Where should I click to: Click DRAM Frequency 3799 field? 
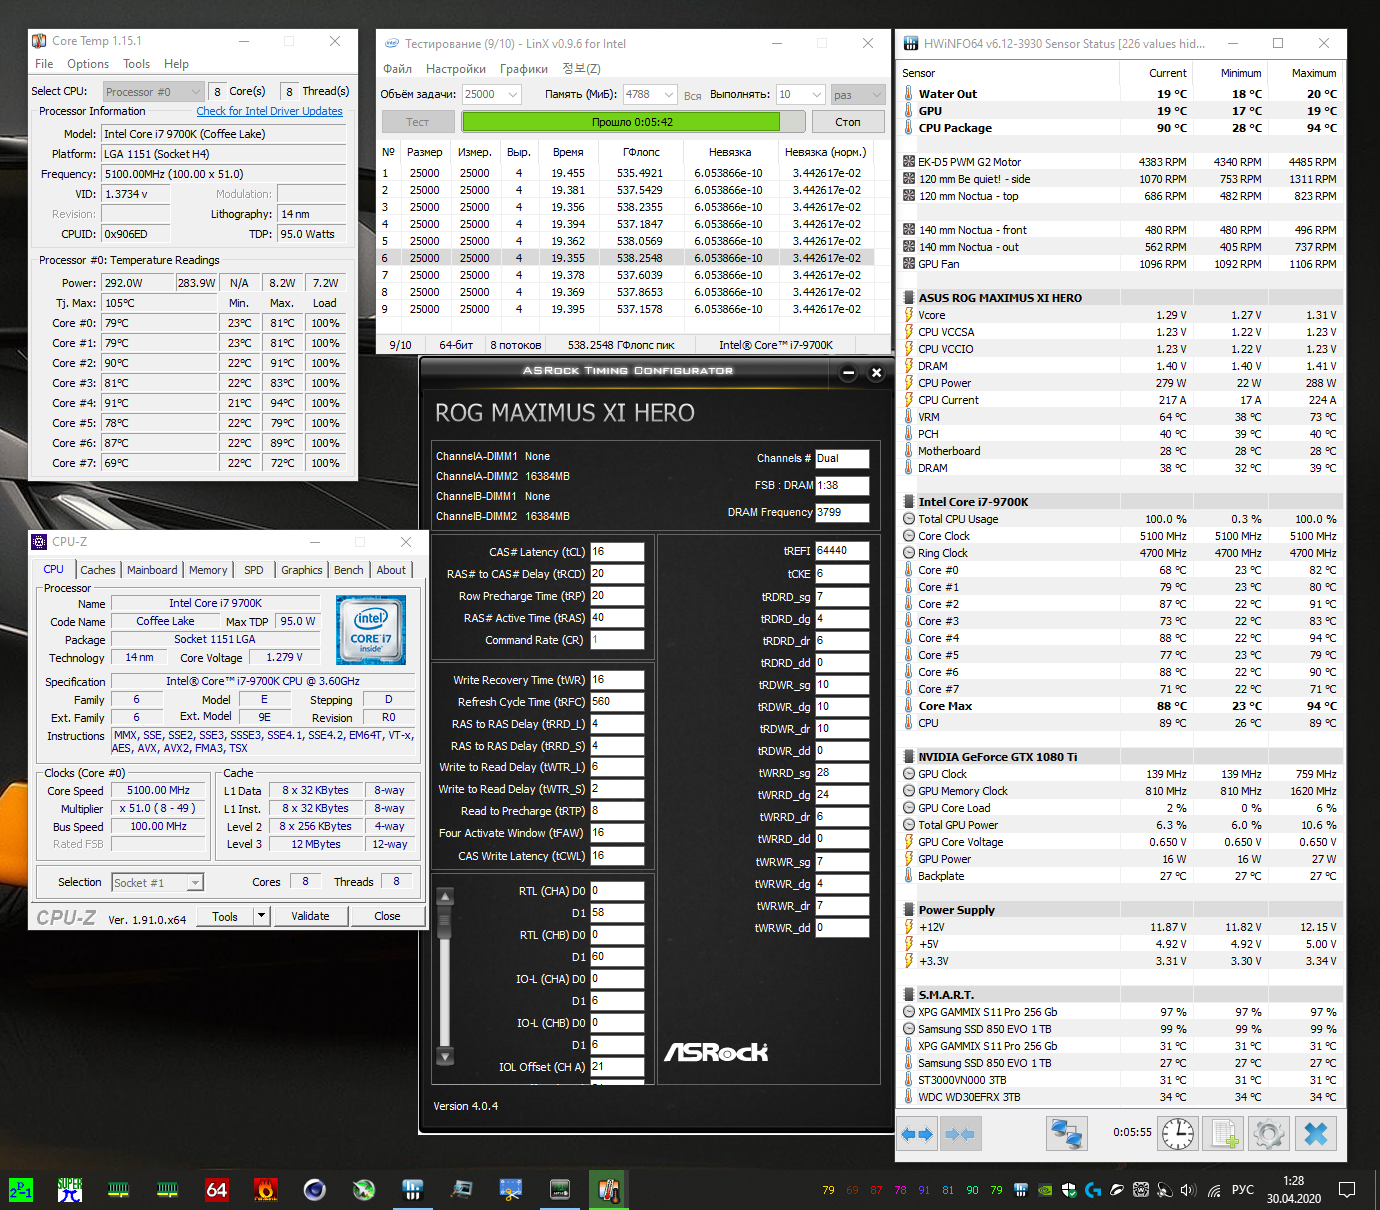[x=842, y=513]
